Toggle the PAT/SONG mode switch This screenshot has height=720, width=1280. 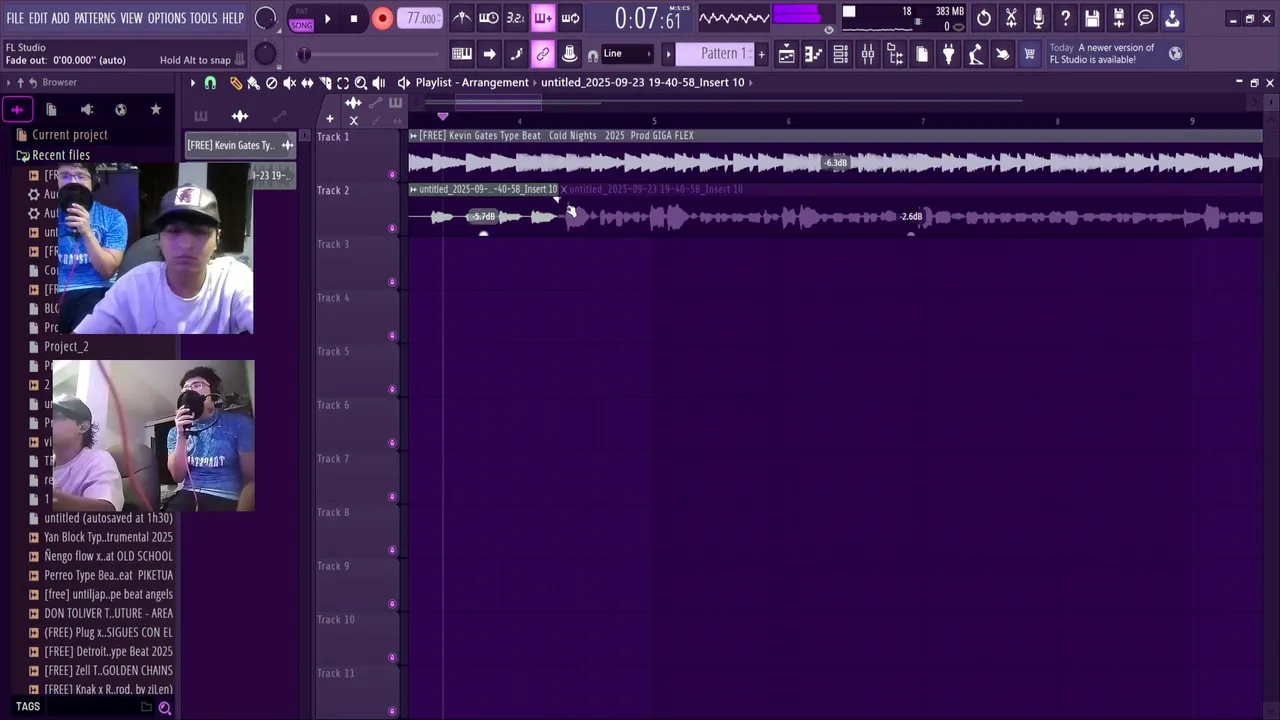coord(301,20)
